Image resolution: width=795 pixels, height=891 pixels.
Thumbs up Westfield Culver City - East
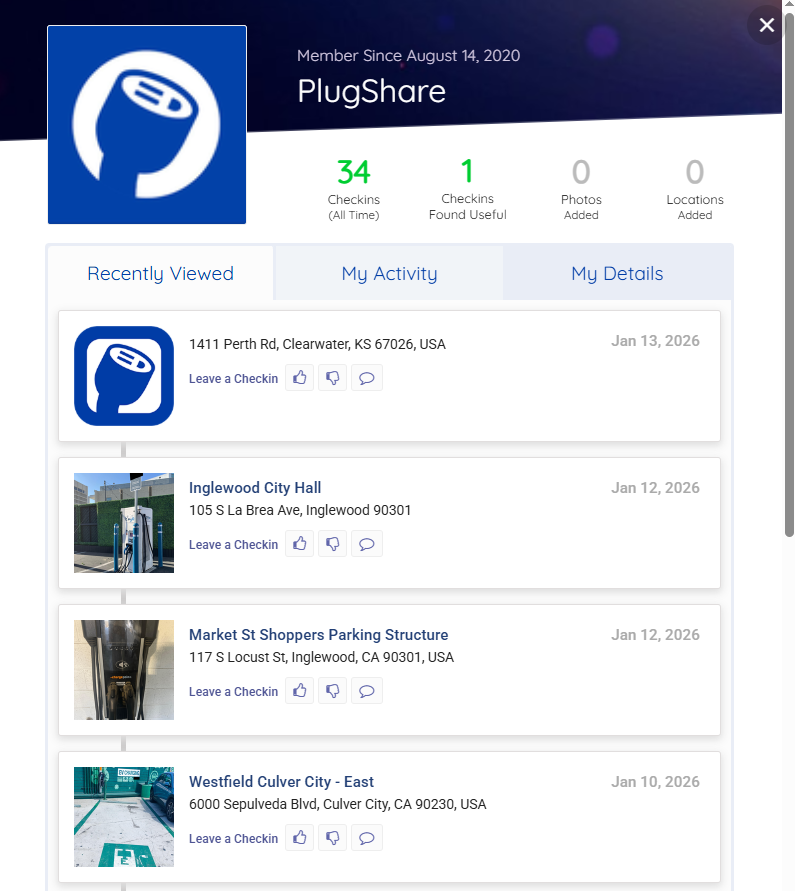tap(300, 838)
